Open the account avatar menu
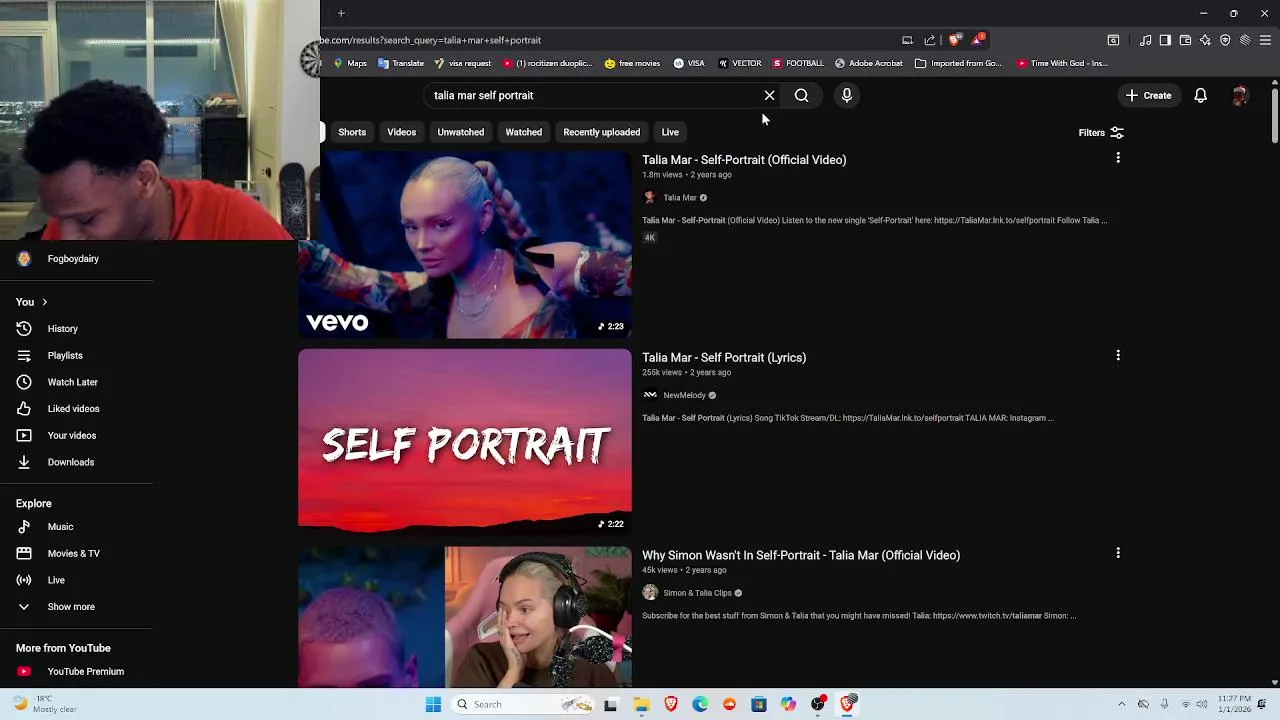Screen dimensions: 1280x720 click(x=1240, y=95)
